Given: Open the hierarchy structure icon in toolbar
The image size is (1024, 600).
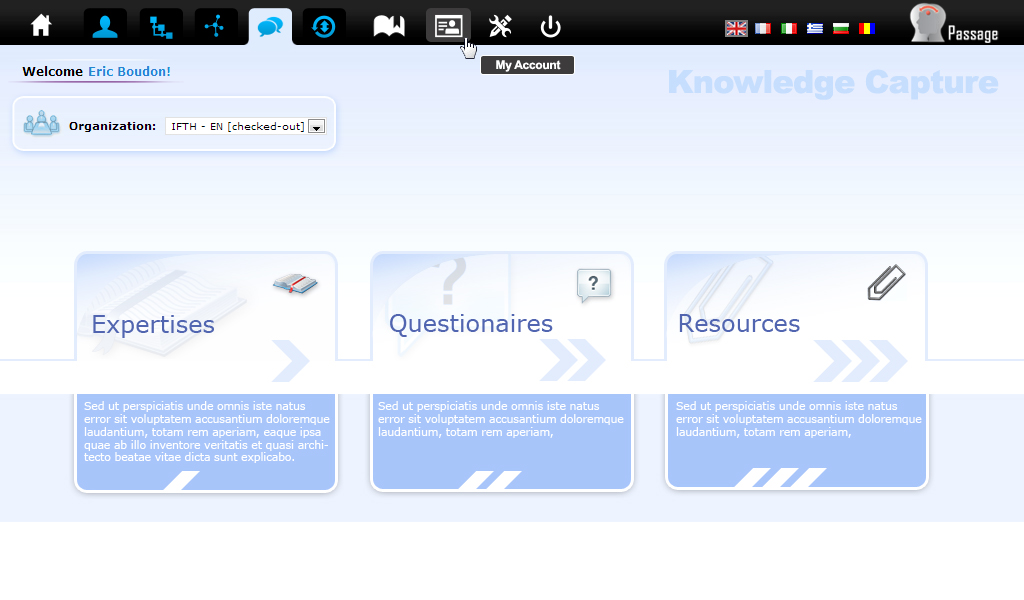Looking at the screenshot, I should 161,26.
